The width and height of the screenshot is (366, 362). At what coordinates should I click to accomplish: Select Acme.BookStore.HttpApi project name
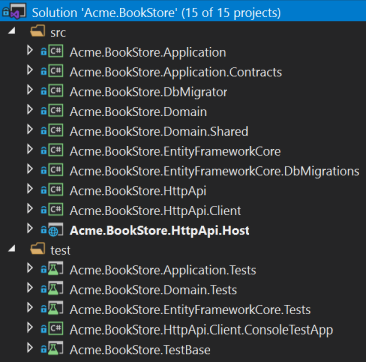click(138, 191)
